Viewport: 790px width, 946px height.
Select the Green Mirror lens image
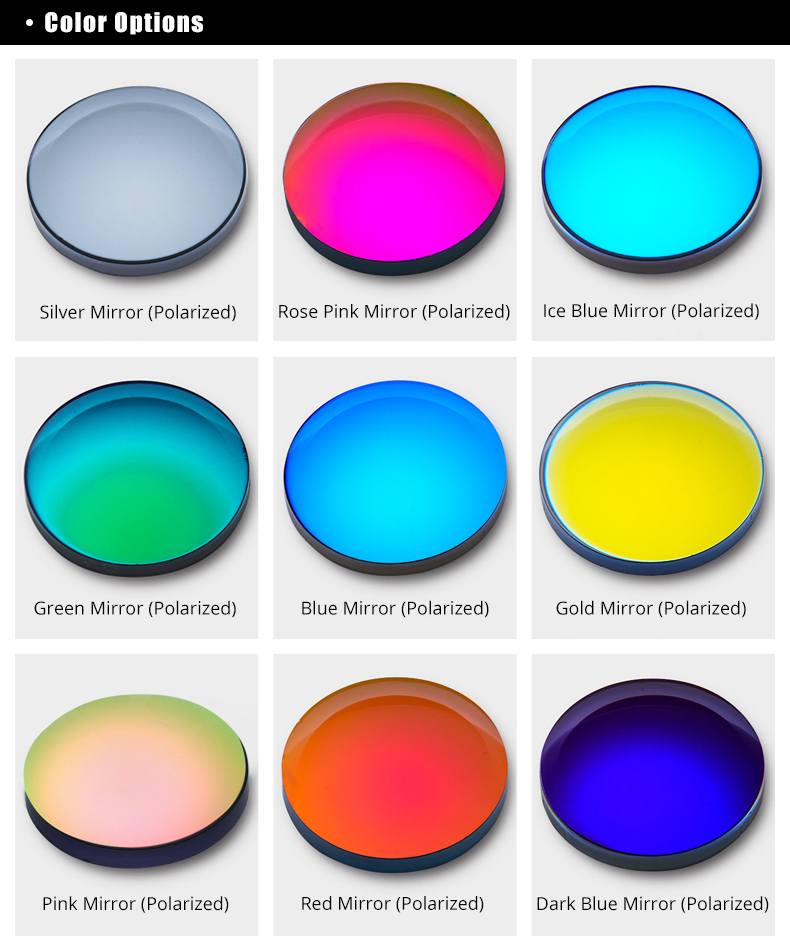(137, 478)
